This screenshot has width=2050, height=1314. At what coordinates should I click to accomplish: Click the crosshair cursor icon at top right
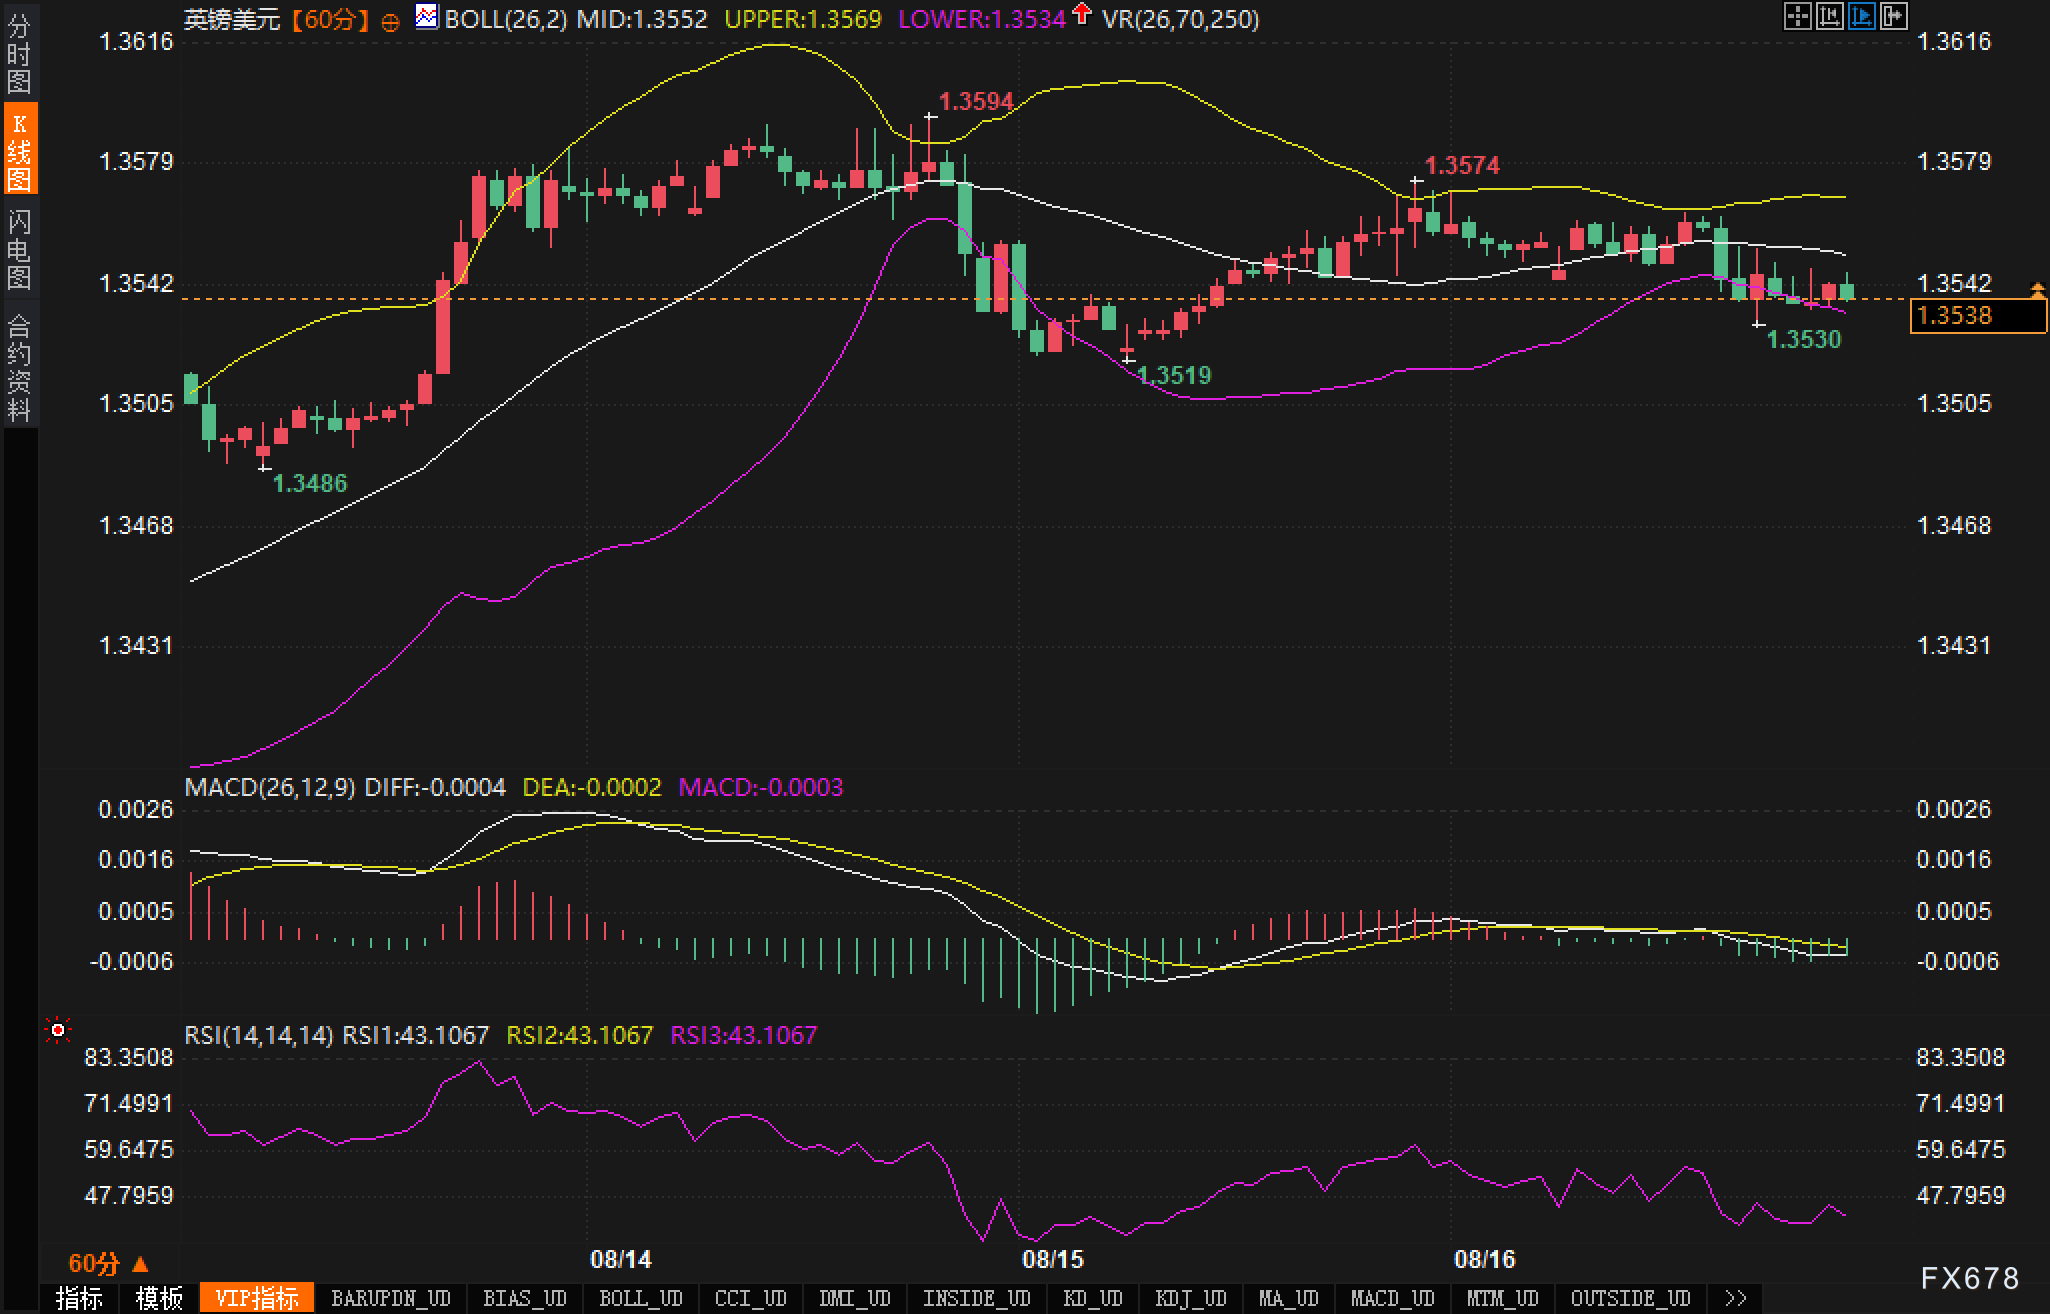point(1797,16)
